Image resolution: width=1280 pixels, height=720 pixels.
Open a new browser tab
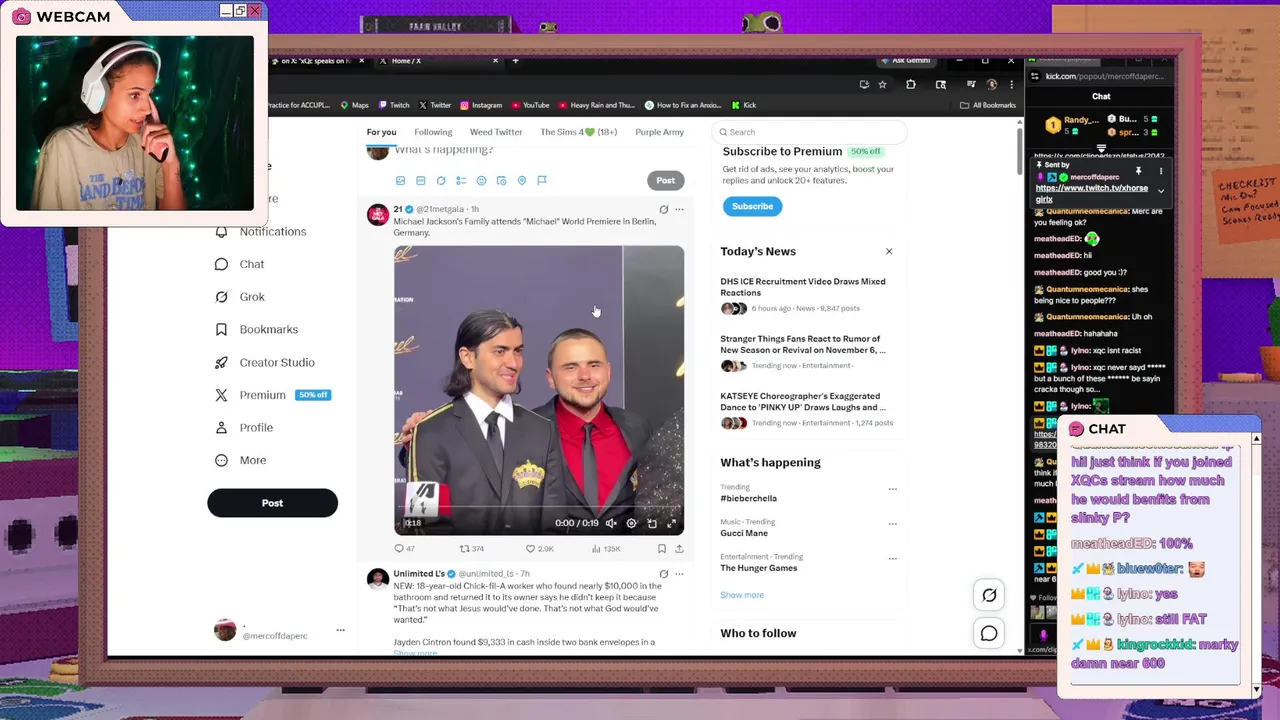pyautogui.click(x=515, y=61)
